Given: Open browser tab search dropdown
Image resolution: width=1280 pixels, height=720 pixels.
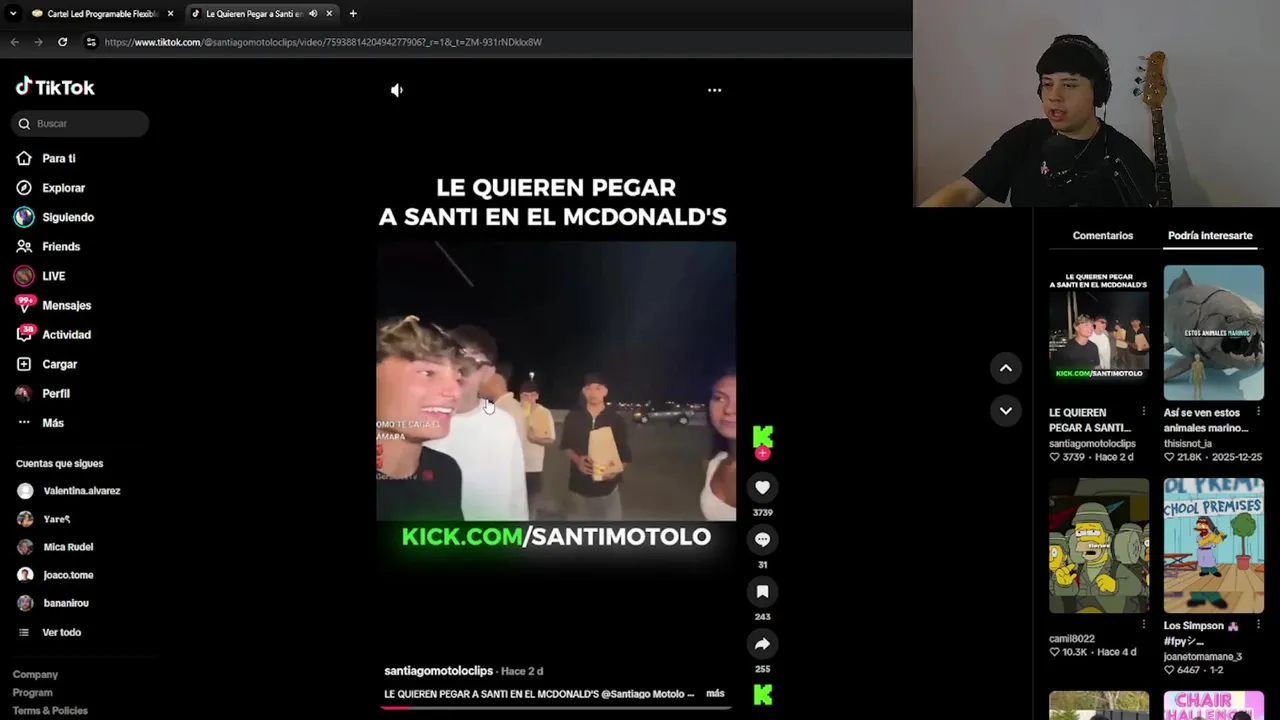Looking at the screenshot, I should (12, 14).
